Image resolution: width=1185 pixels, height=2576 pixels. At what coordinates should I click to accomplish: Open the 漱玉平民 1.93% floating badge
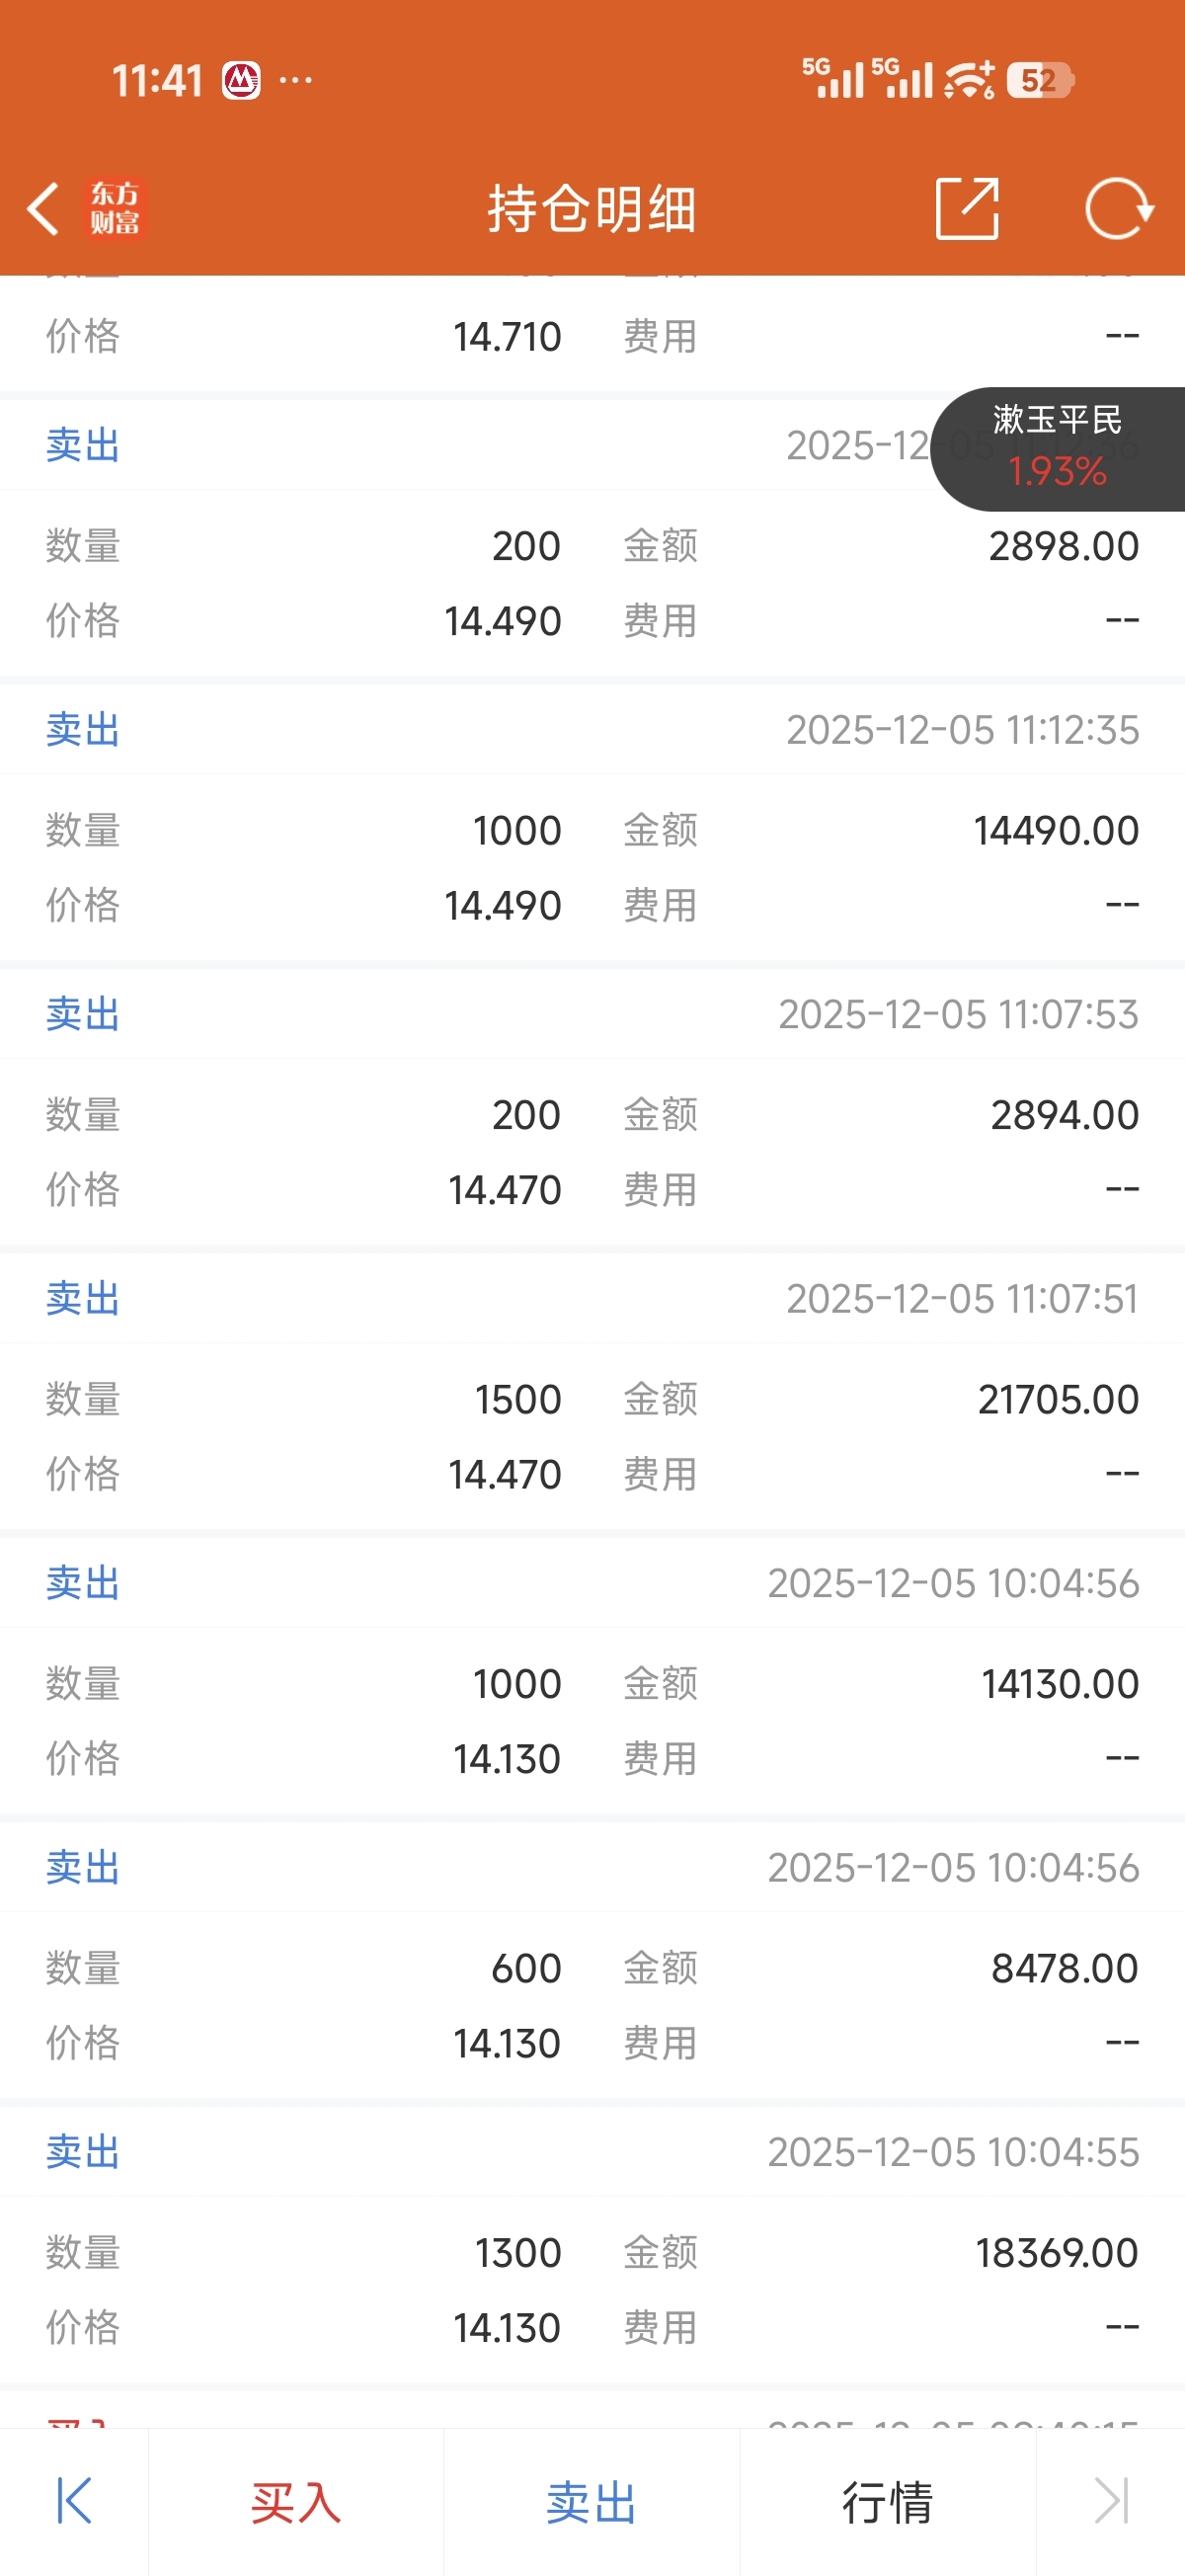click(1057, 447)
